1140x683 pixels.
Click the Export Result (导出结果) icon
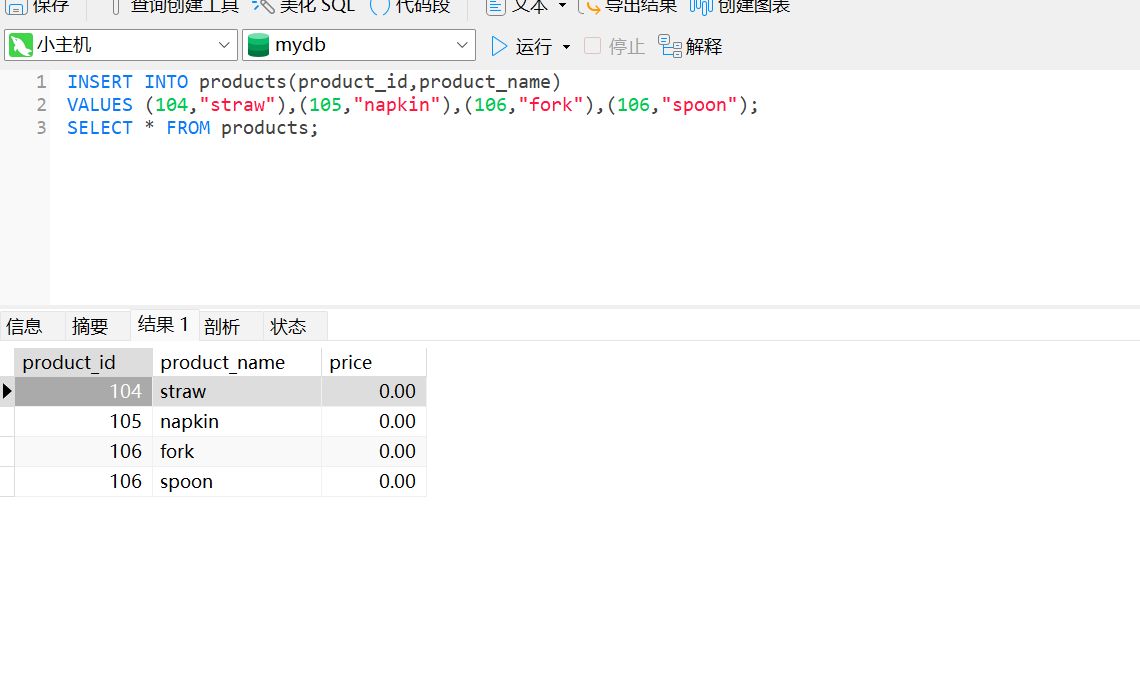pyautogui.click(x=591, y=6)
